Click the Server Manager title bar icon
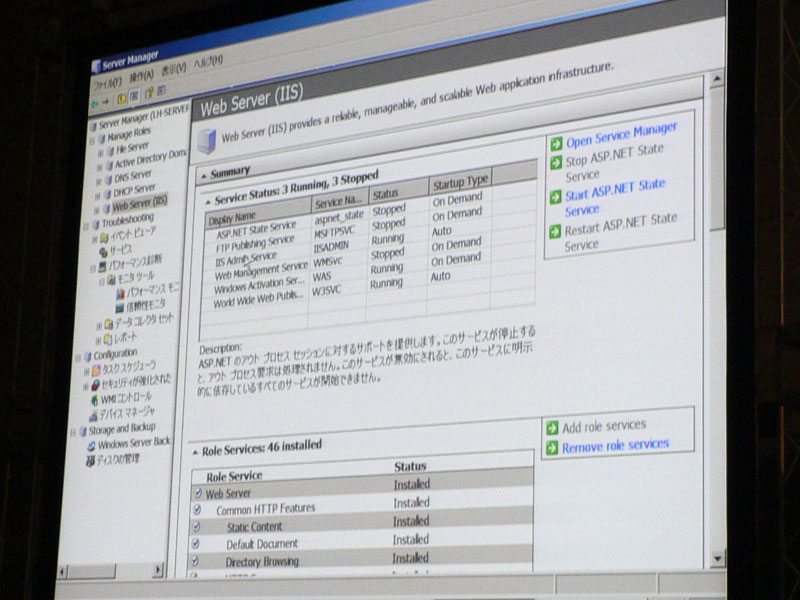The height and width of the screenshot is (600, 800). [96, 66]
